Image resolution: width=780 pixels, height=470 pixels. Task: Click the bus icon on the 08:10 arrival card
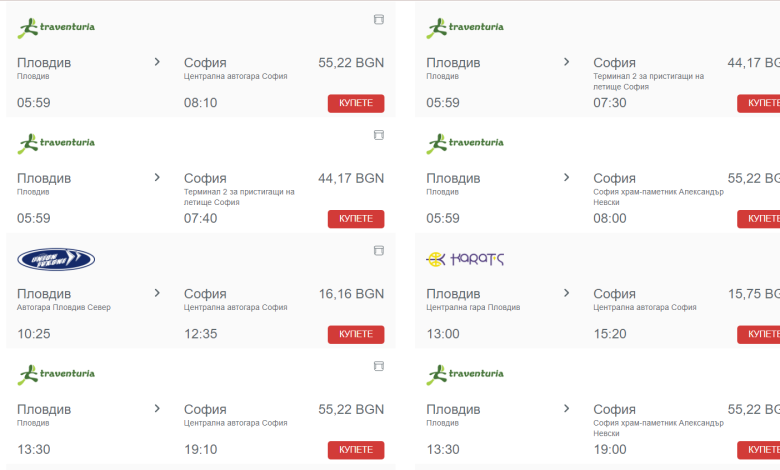pos(379,19)
